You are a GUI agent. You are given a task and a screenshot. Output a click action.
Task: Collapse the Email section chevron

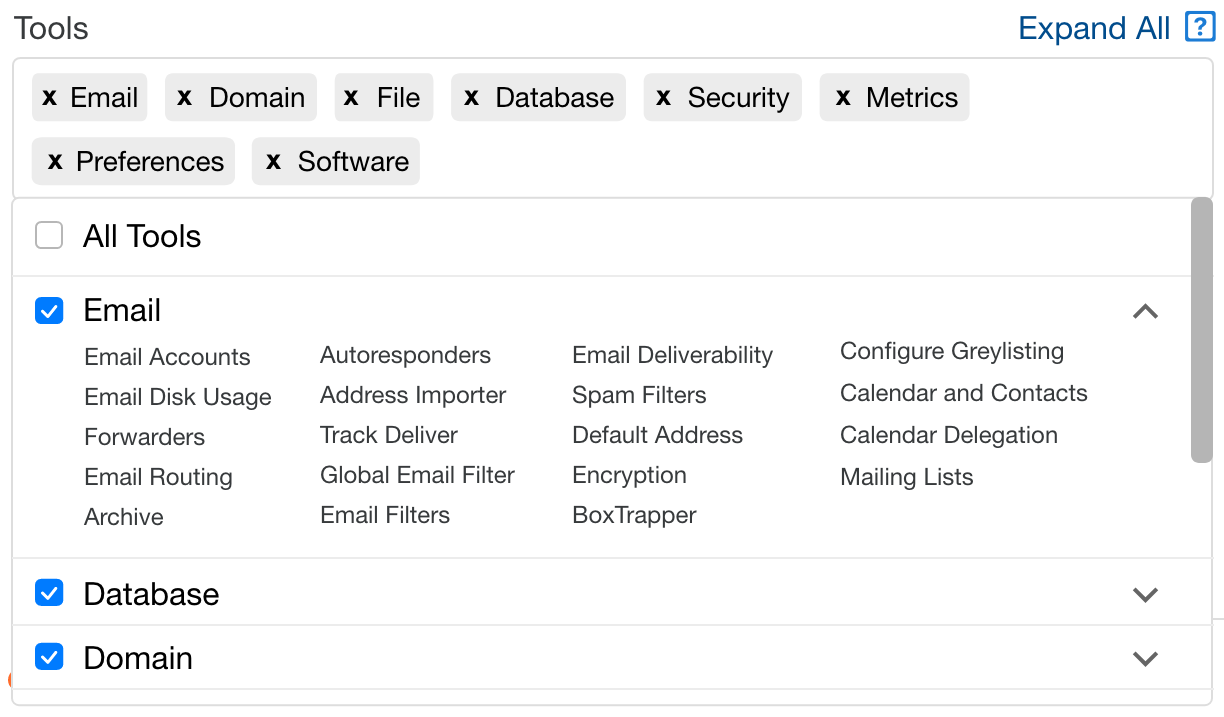(1145, 311)
